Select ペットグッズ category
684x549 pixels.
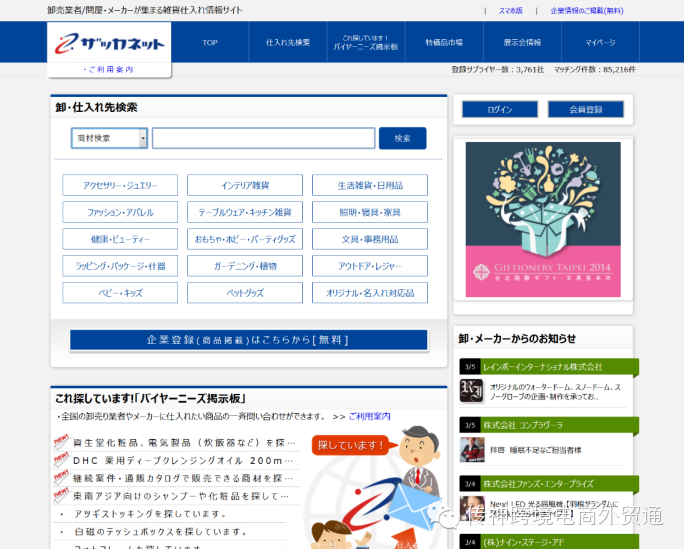(245, 293)
